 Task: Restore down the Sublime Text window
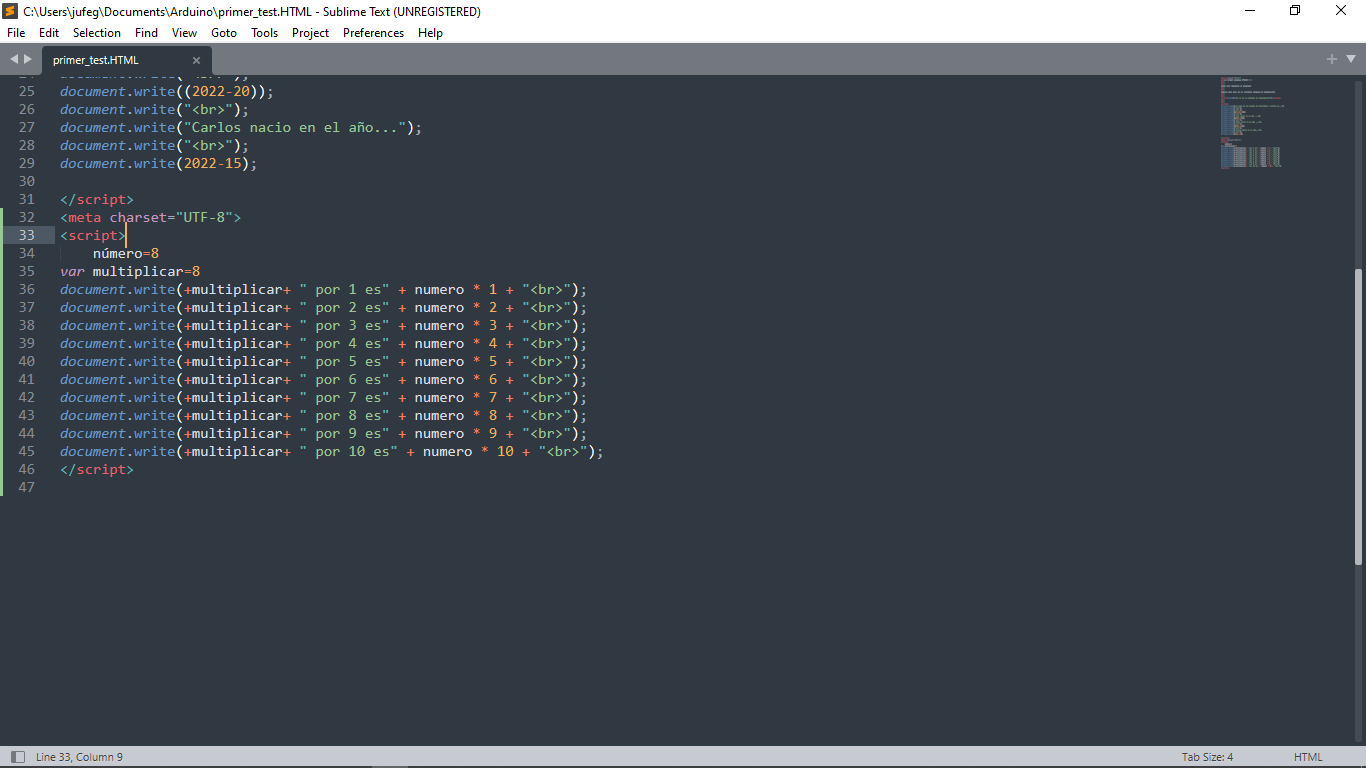pyautogui.click(x=1295, y=11)
